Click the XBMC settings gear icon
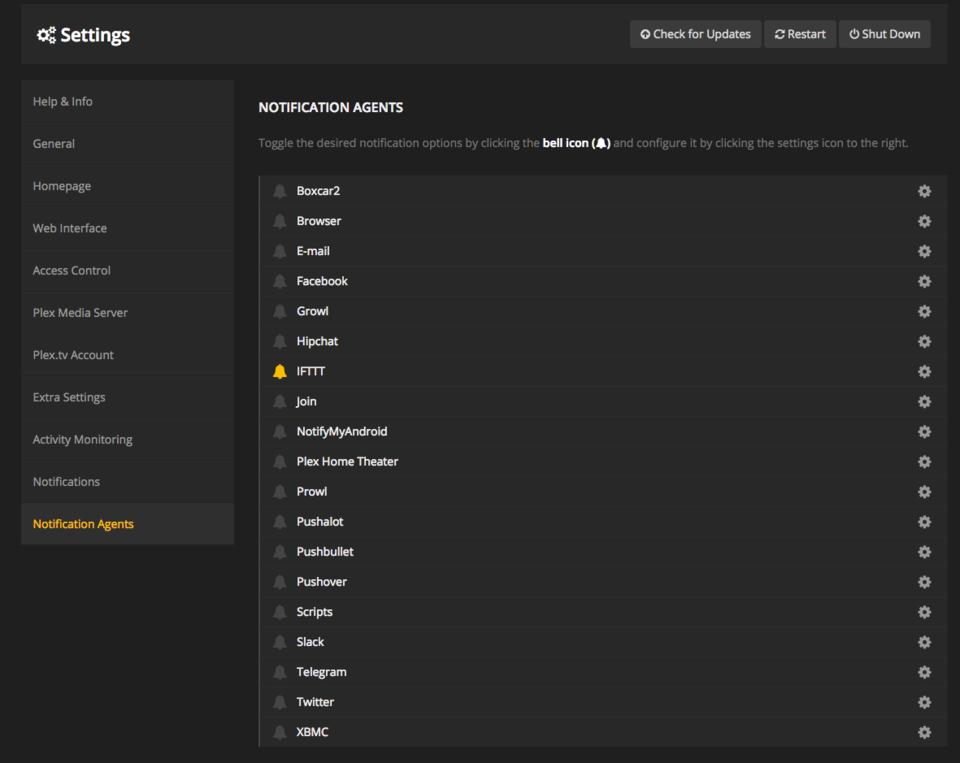The height and width of the screenshot is (763, 960). [x=924, y=732]
